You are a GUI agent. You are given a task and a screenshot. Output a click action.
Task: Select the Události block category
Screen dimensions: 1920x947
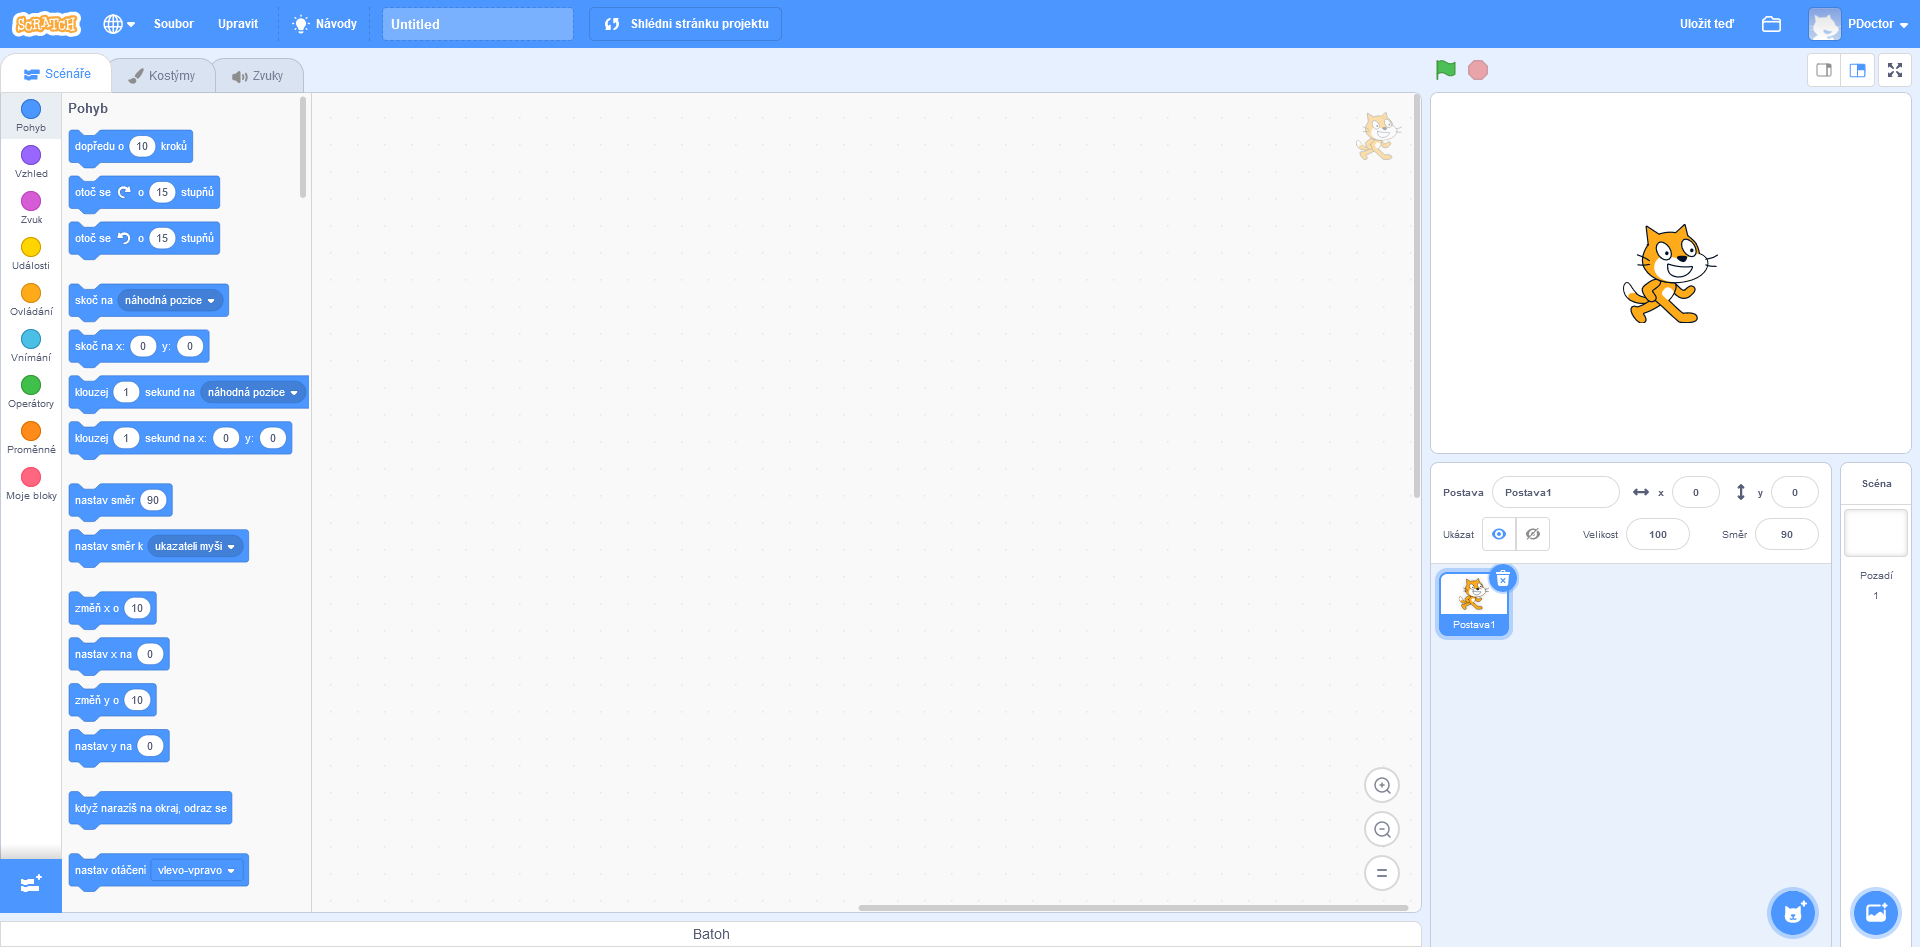31,254
